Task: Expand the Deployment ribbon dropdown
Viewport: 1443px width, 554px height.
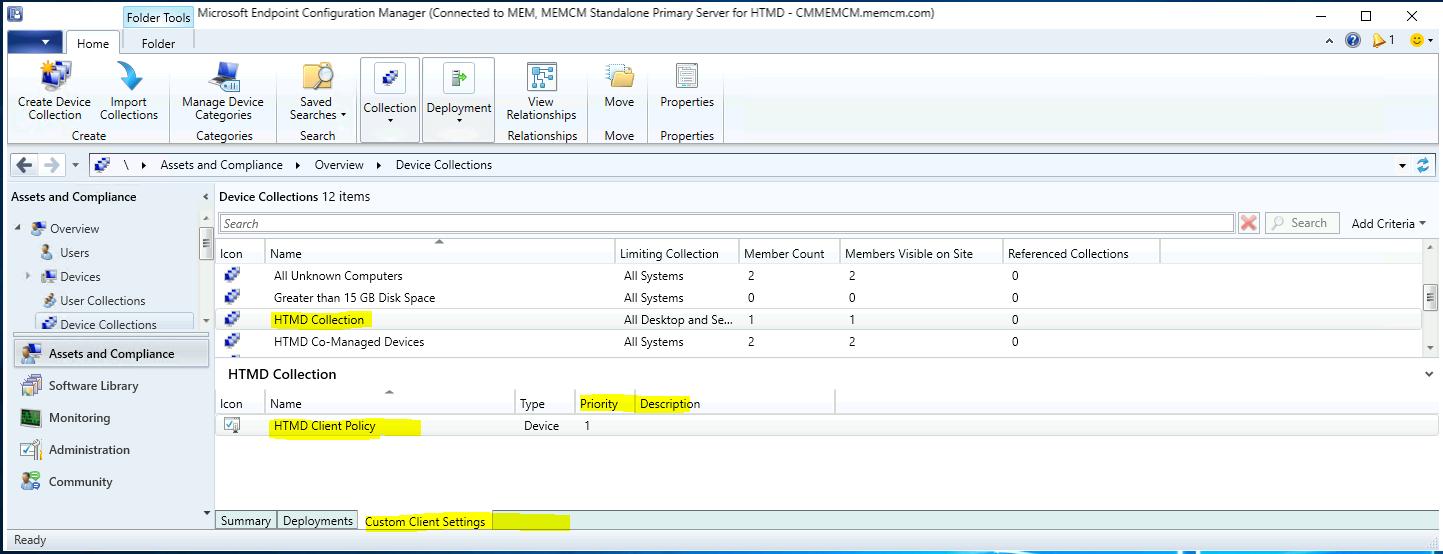Action: point(459,98)
